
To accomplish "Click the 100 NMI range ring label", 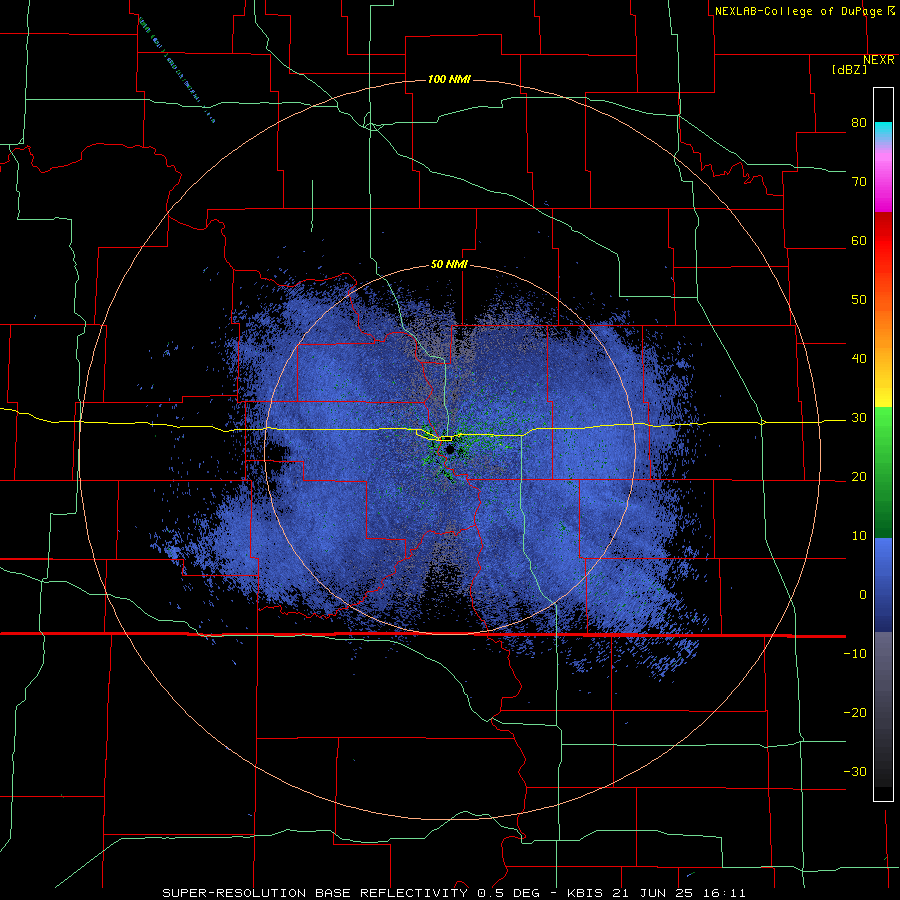I will click(x=449, y=79).
